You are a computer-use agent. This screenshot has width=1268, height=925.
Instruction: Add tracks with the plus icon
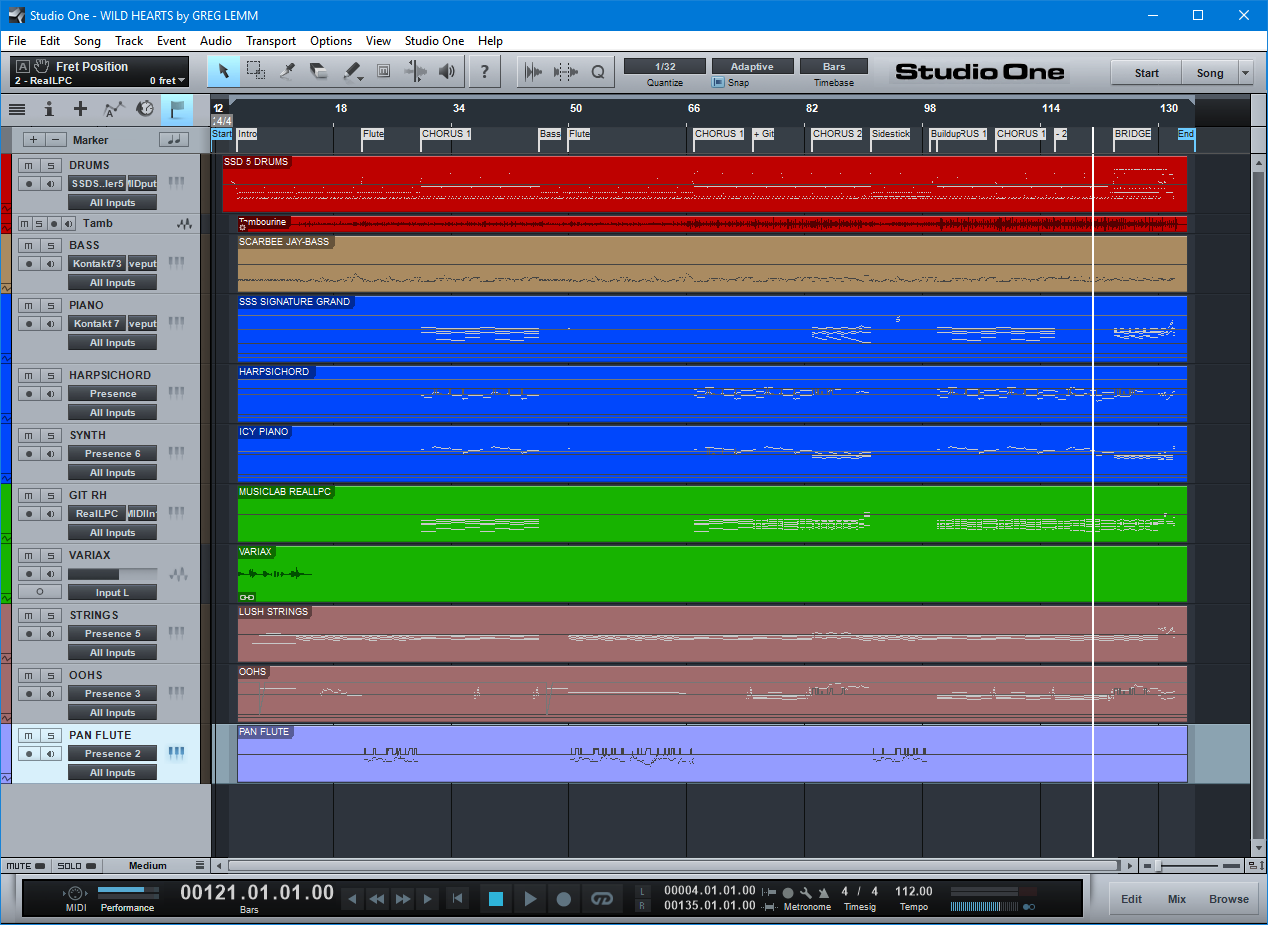81,109
